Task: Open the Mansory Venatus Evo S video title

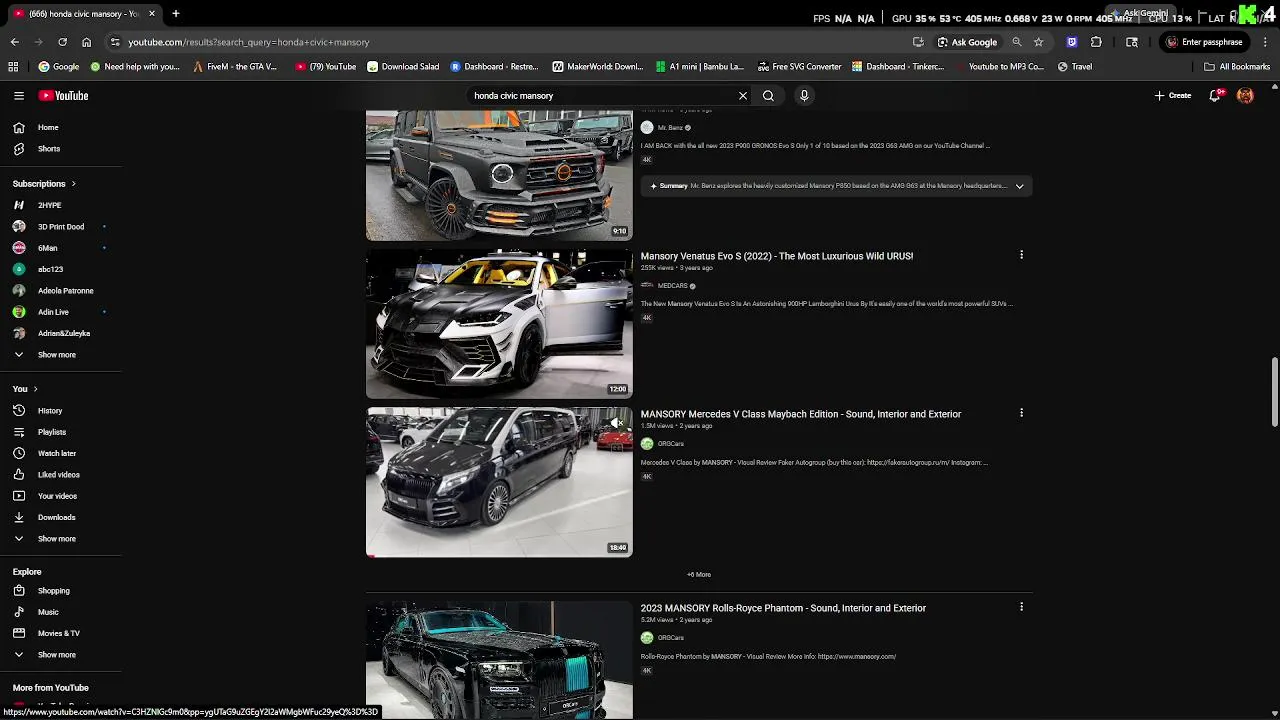Action: click(776, 255)
